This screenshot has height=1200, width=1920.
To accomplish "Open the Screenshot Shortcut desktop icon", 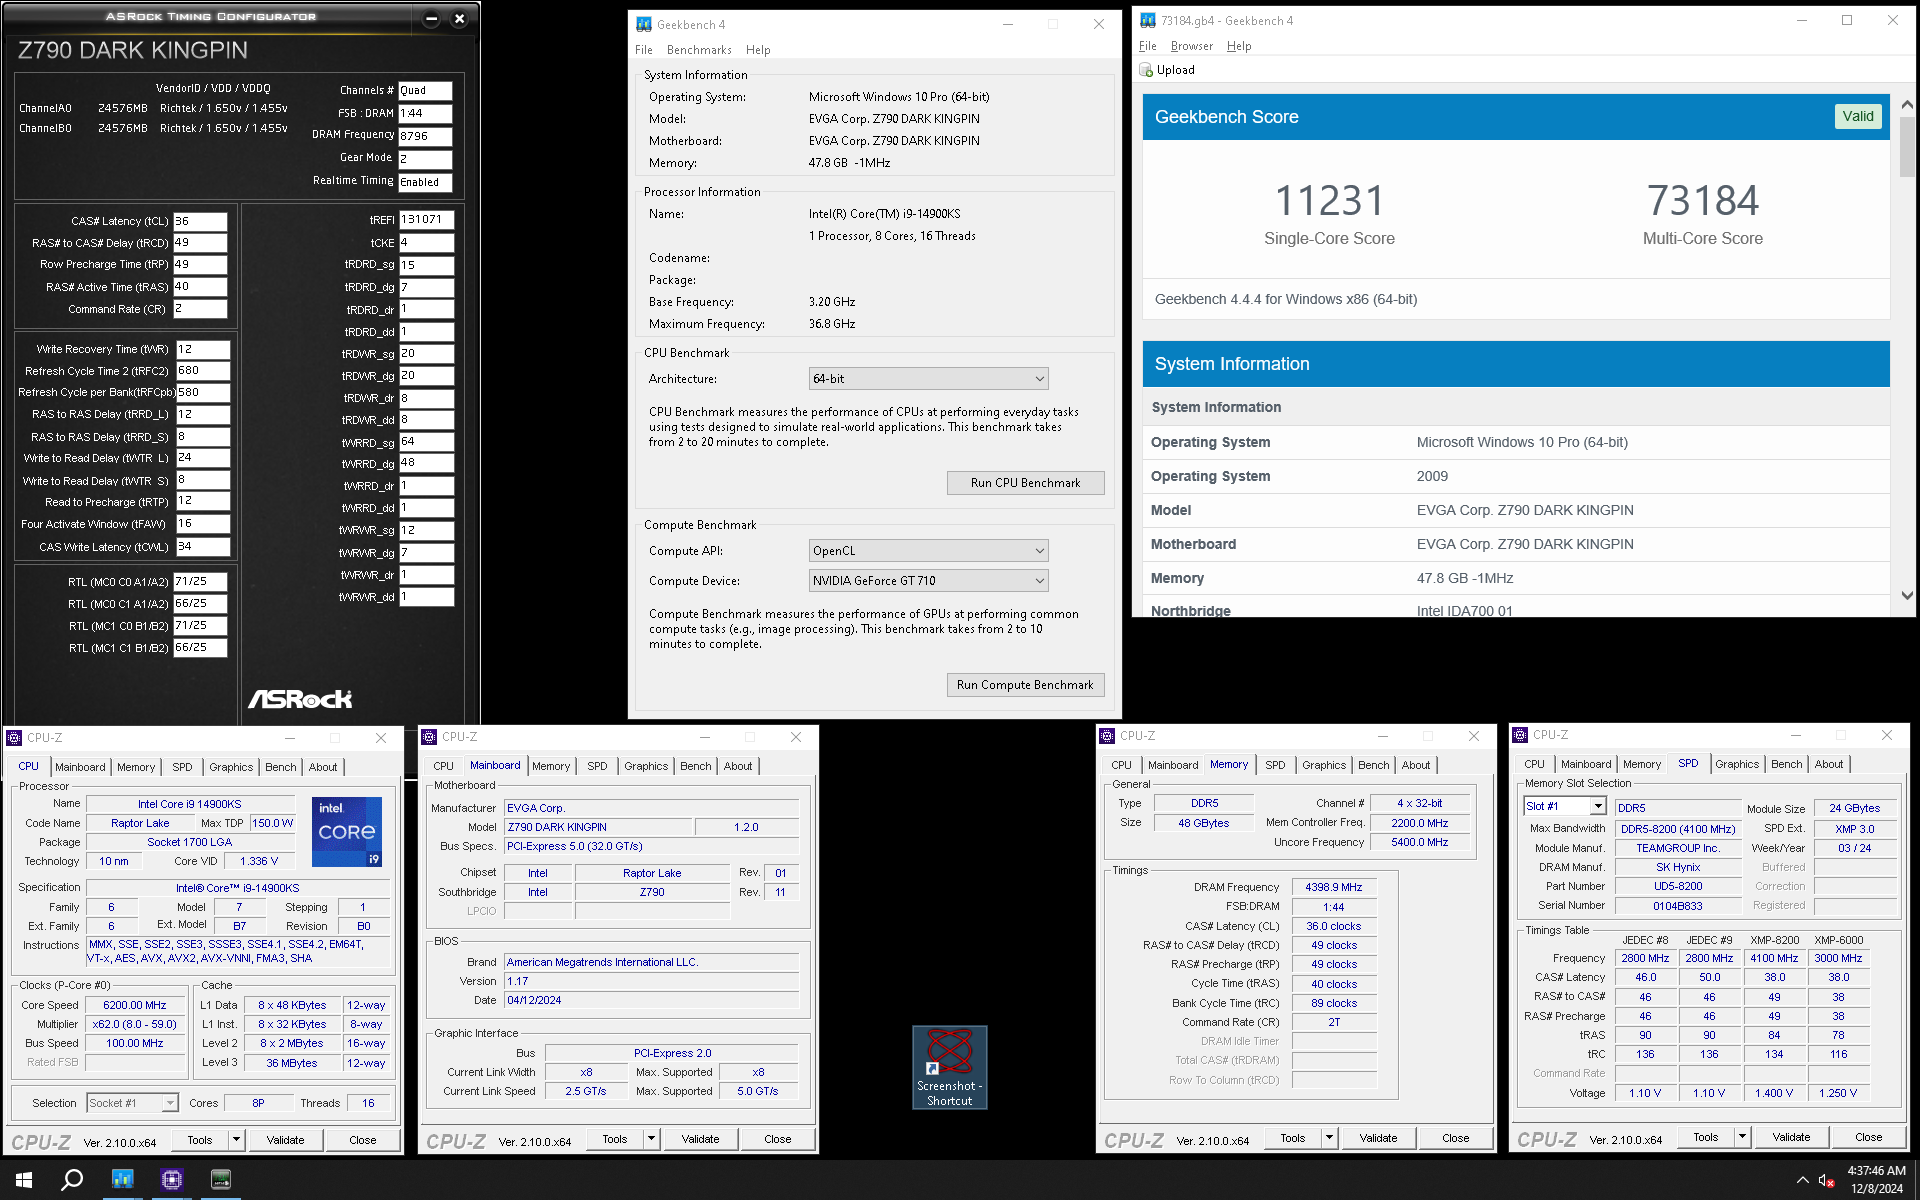I will point(949,1066).
